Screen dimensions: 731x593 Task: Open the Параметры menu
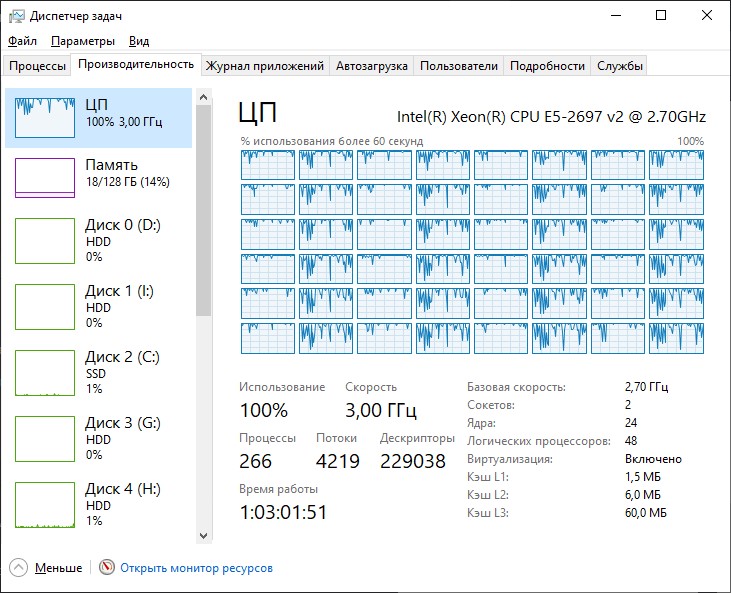(x=83, y=41)
